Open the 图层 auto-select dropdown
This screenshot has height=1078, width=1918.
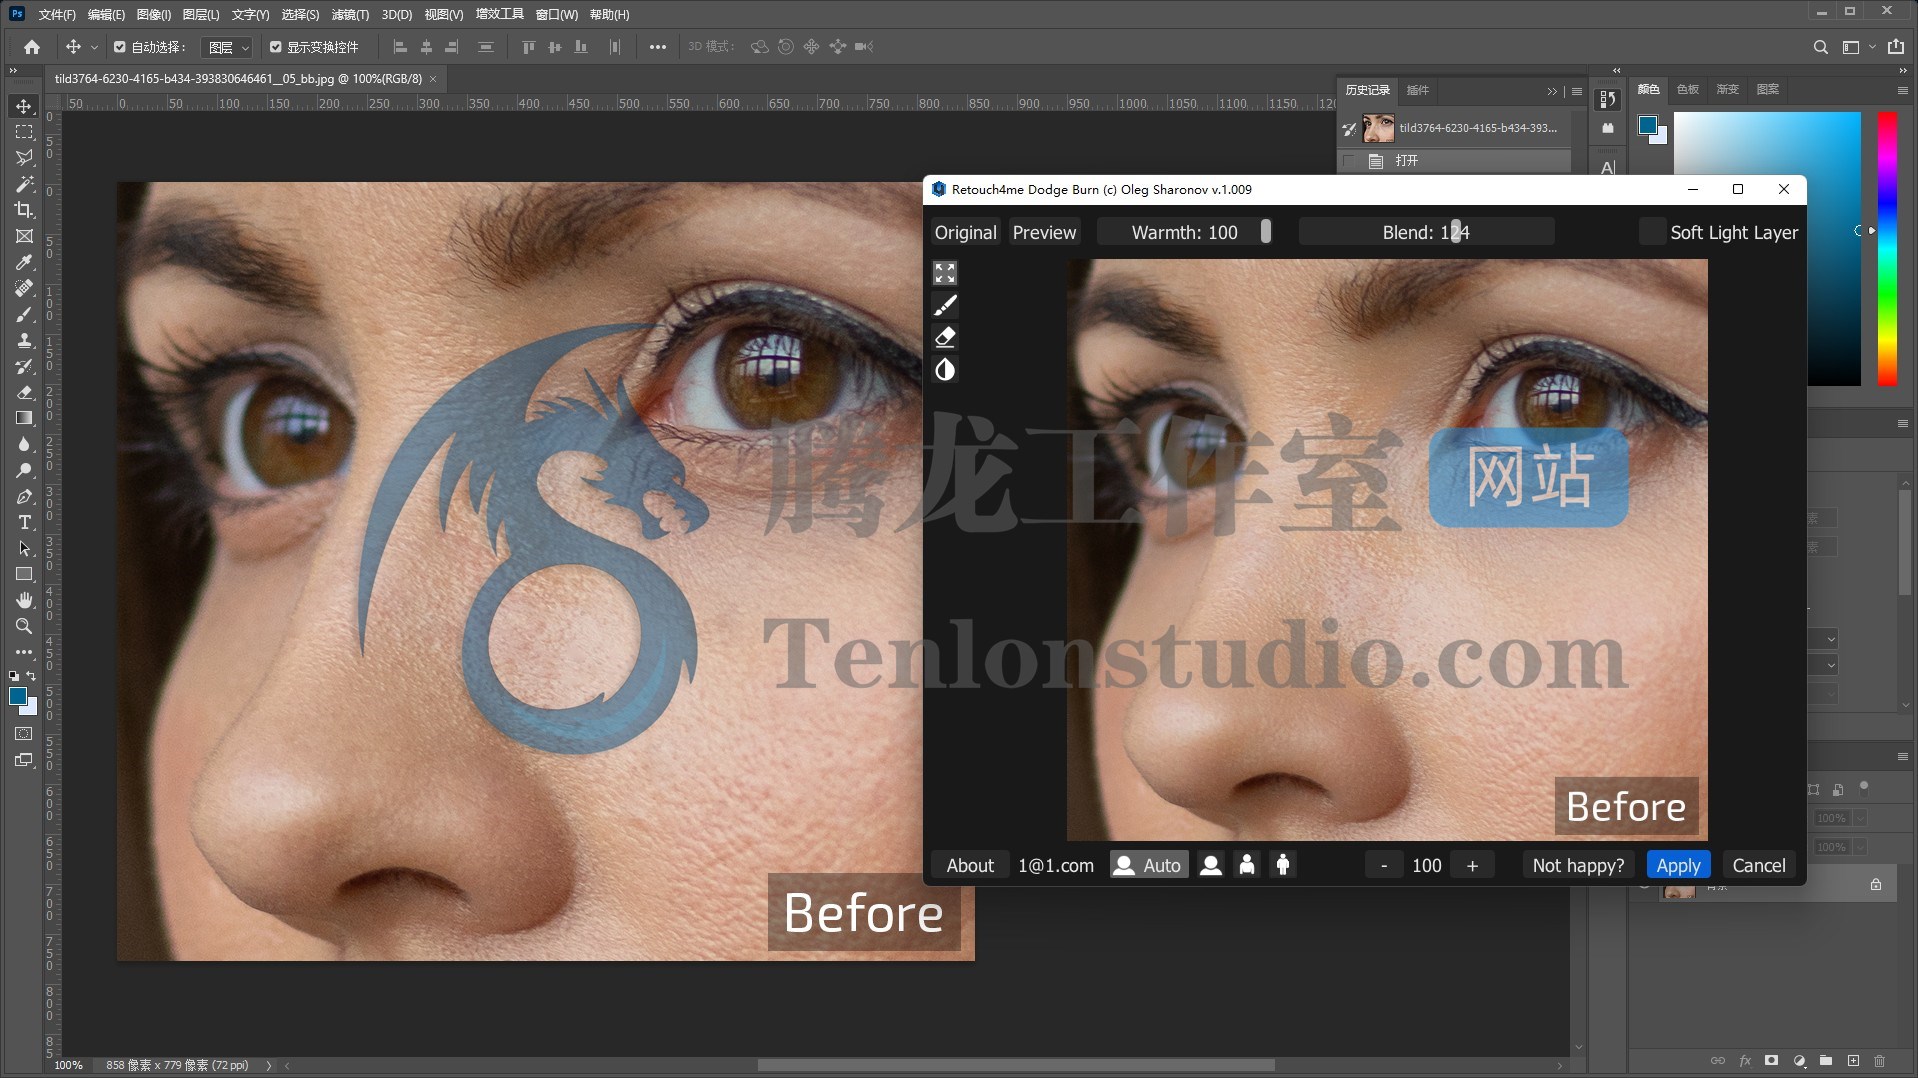coord(227,47)
